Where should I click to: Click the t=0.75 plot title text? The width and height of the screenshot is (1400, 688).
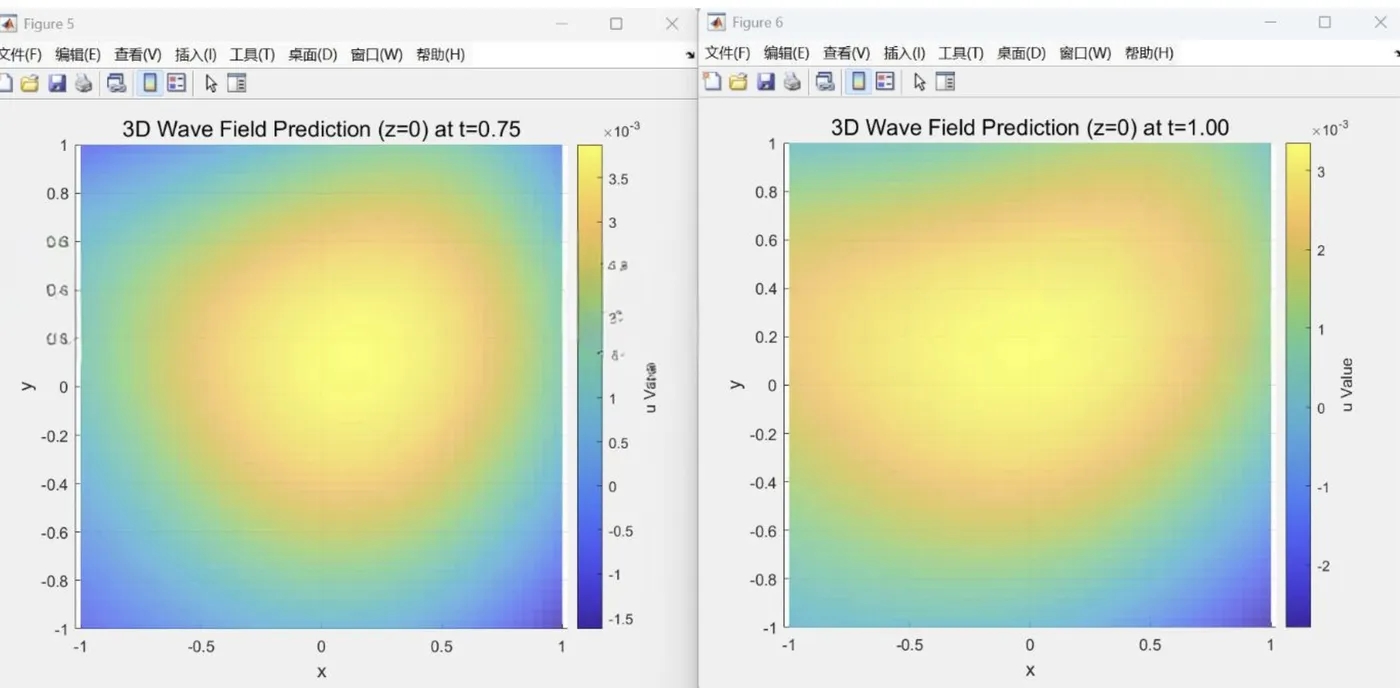pos(321,129)
